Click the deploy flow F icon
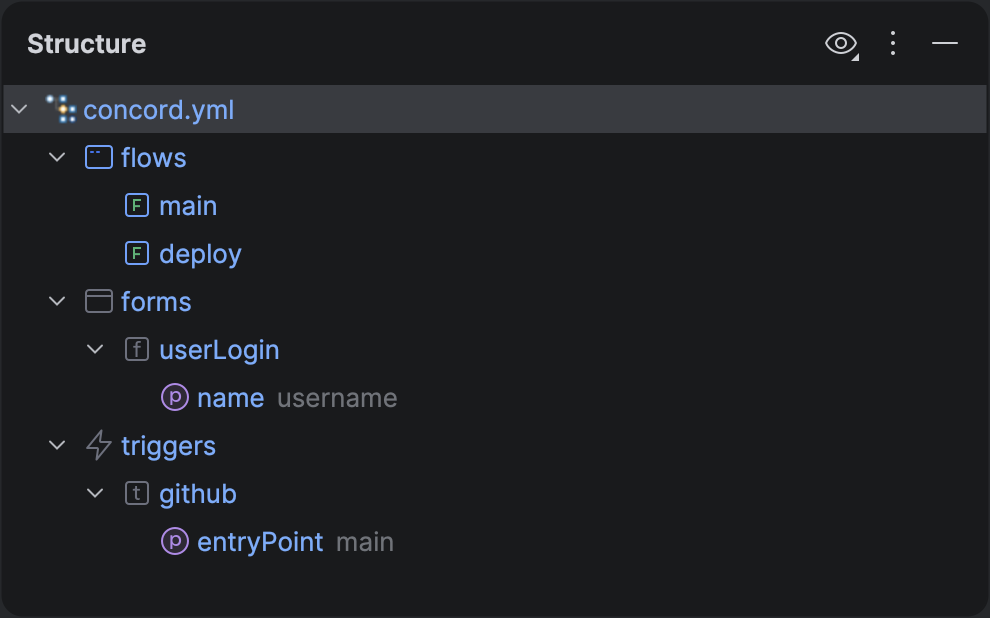 136,254
